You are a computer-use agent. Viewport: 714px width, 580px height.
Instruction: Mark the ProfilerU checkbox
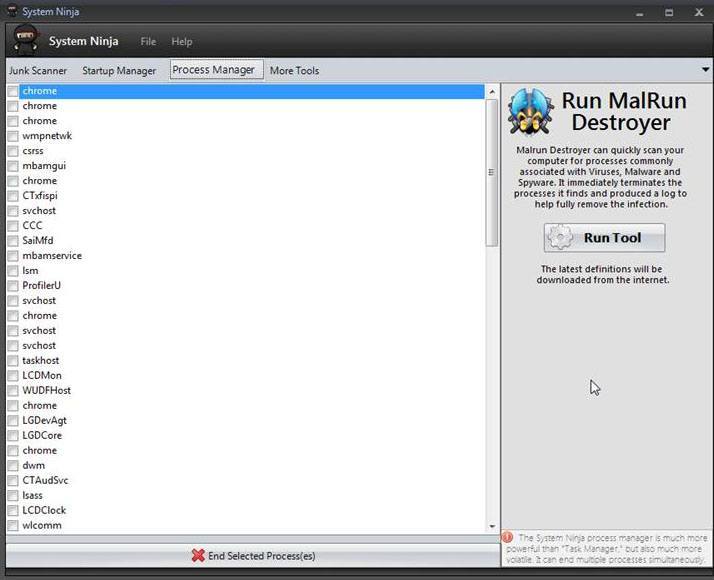[13, 286]
